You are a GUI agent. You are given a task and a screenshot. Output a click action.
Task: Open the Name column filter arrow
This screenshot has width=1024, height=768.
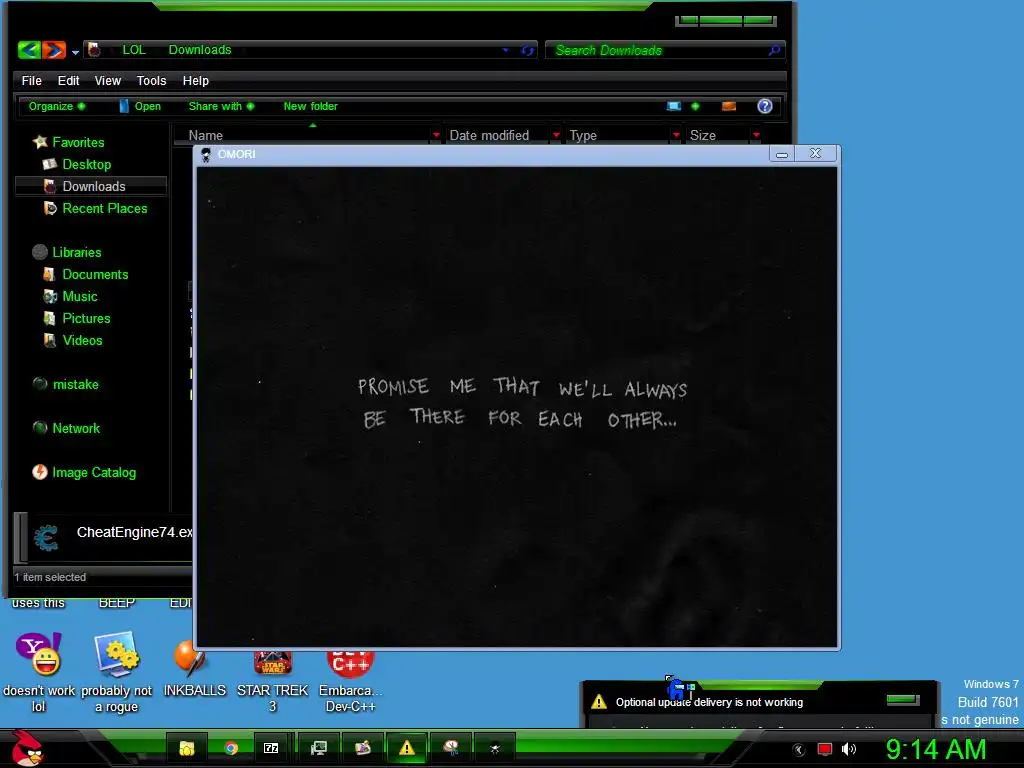(x=436, y=135)
